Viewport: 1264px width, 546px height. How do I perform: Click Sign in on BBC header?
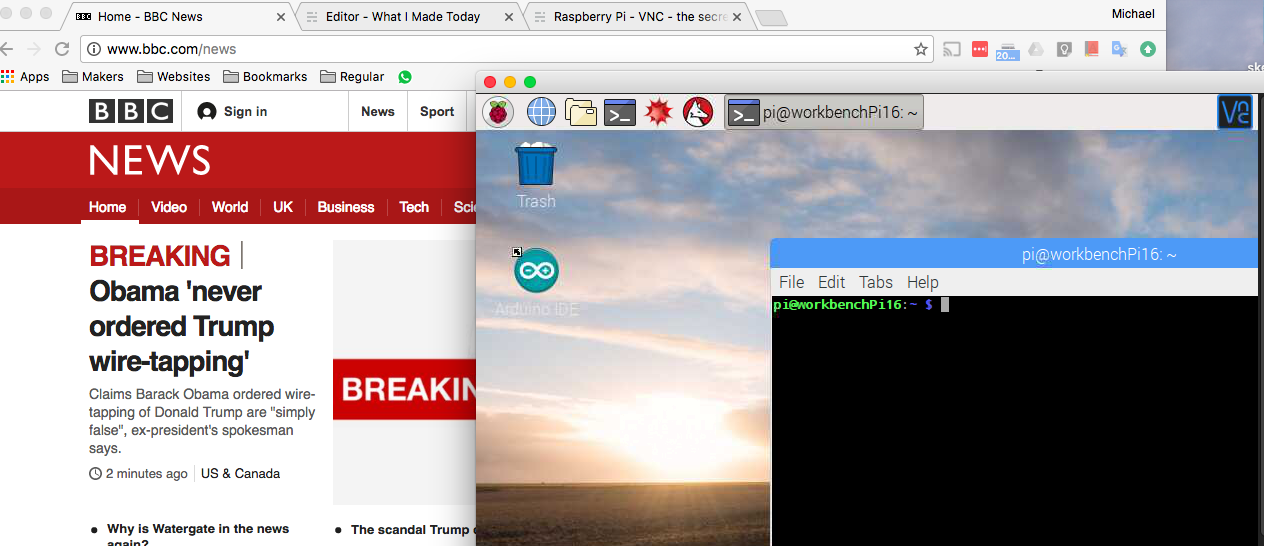tap(233, 111)
